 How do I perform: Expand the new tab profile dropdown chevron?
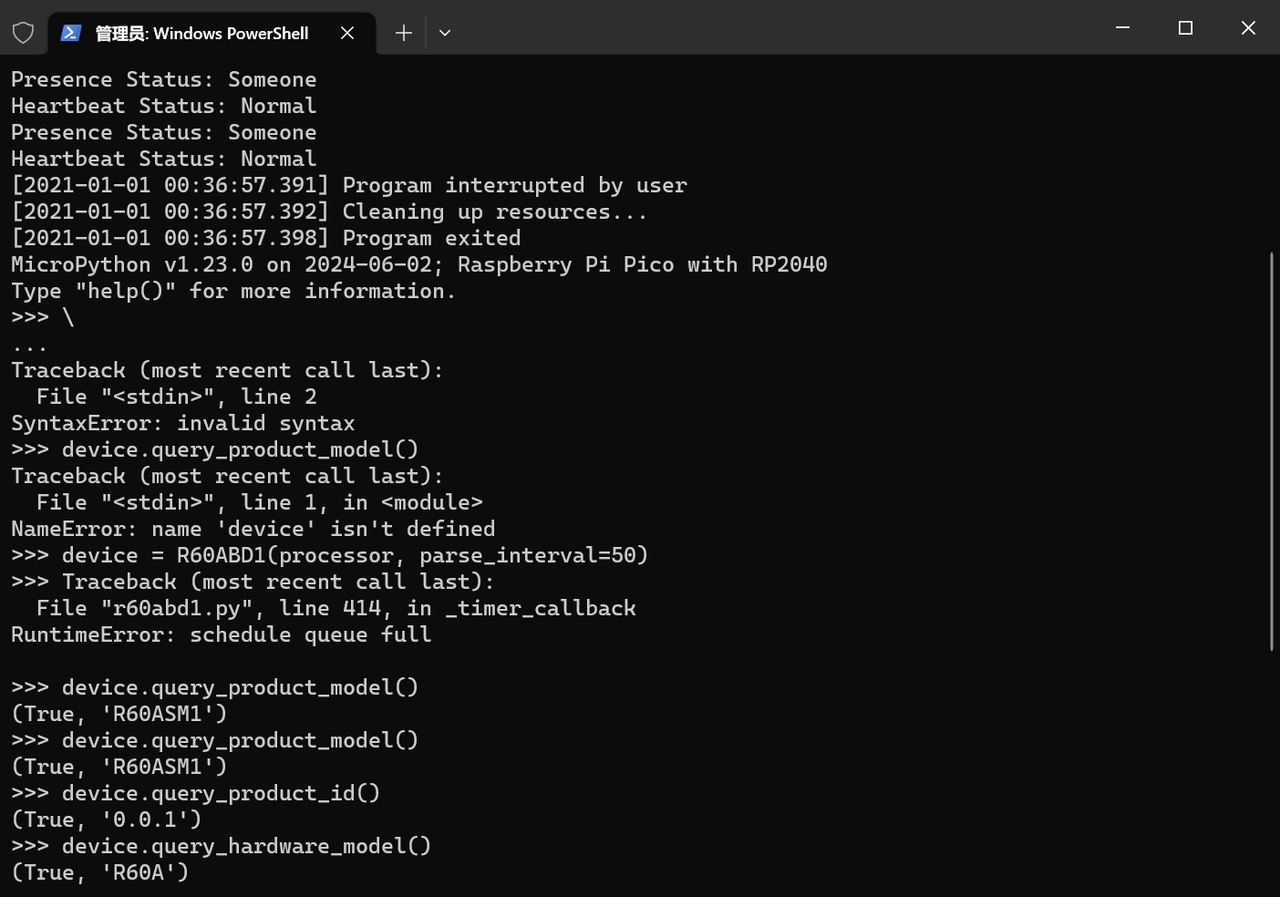click(445, 33)
